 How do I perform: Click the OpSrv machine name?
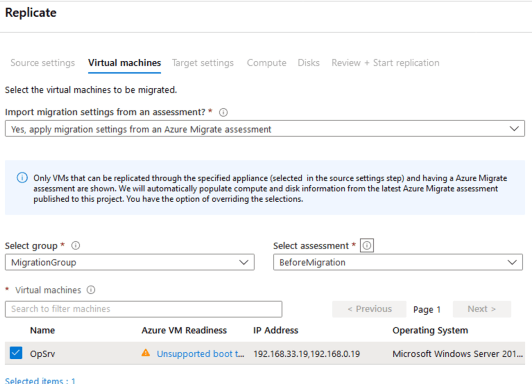click(x=42, y=354)
